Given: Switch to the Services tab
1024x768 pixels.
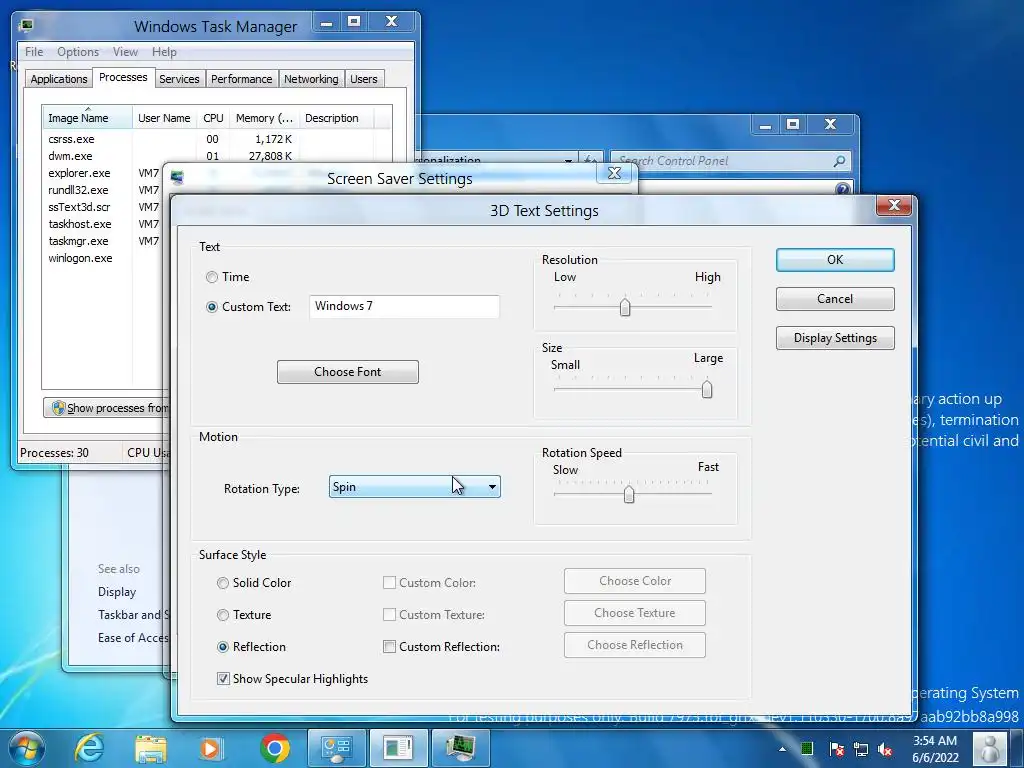Looking at the screenshot, I should (x=179, y=79).
